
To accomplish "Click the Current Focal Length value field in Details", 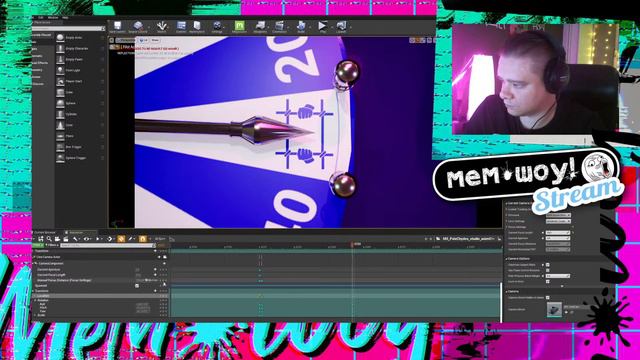I will (558, 233).
